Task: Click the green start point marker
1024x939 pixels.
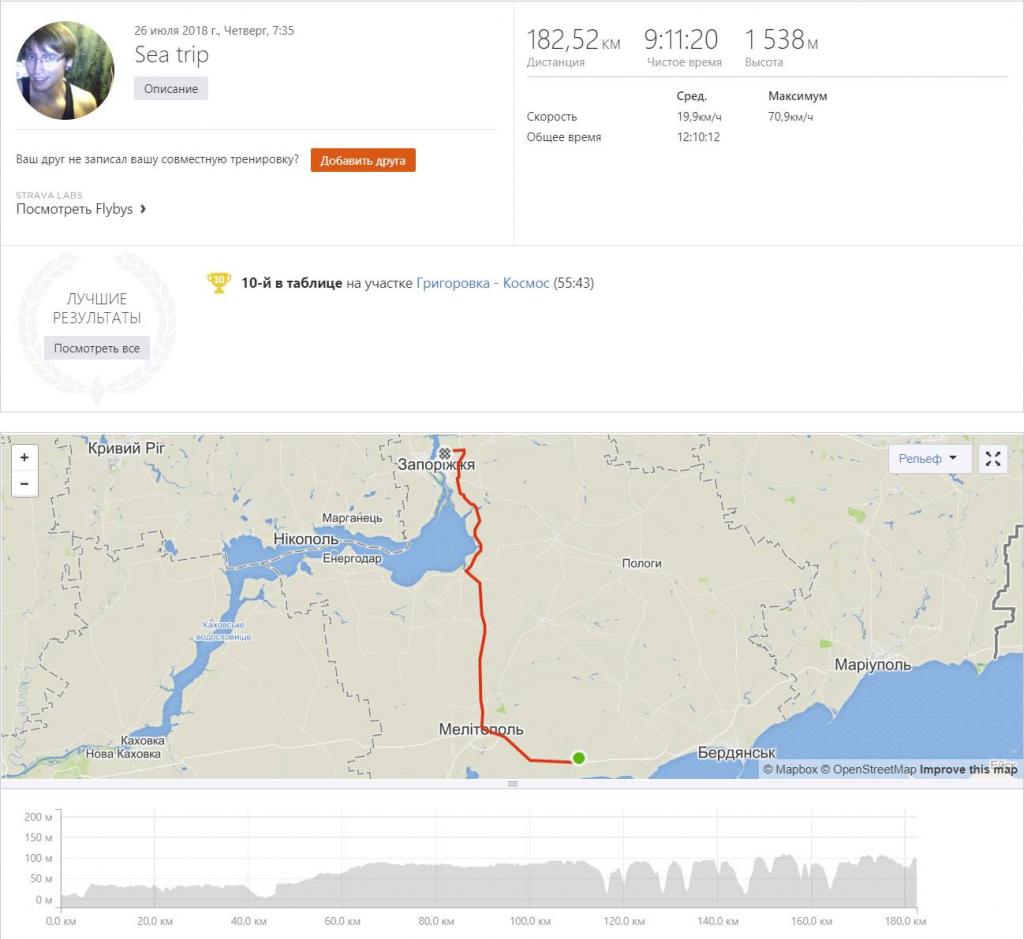Action: click(x=579, y=758)
